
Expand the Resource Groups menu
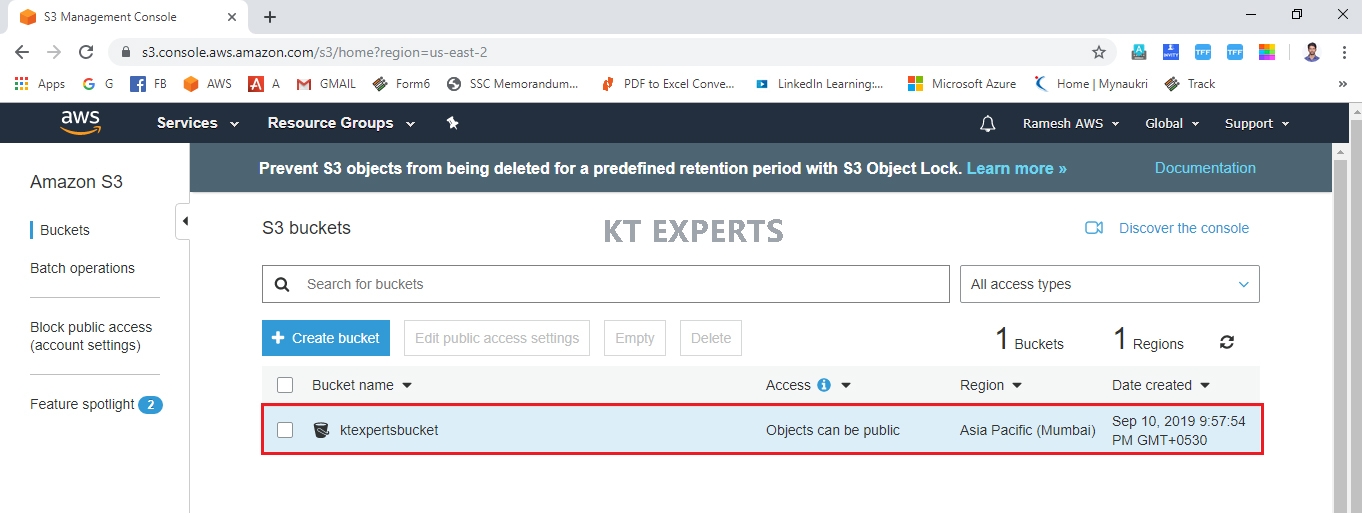click(x=342, y=123)
